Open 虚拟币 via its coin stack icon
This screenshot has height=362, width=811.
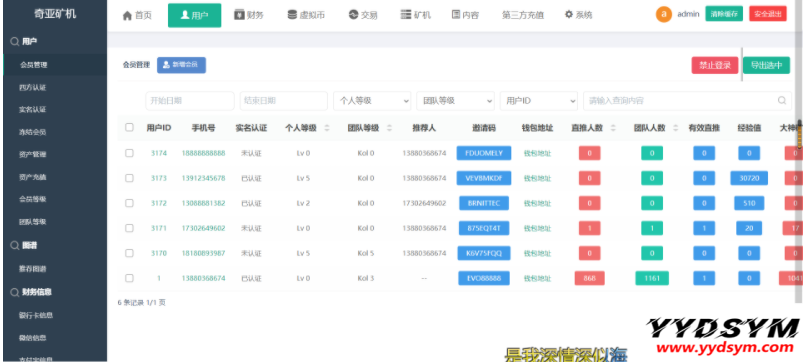(293, 15)
